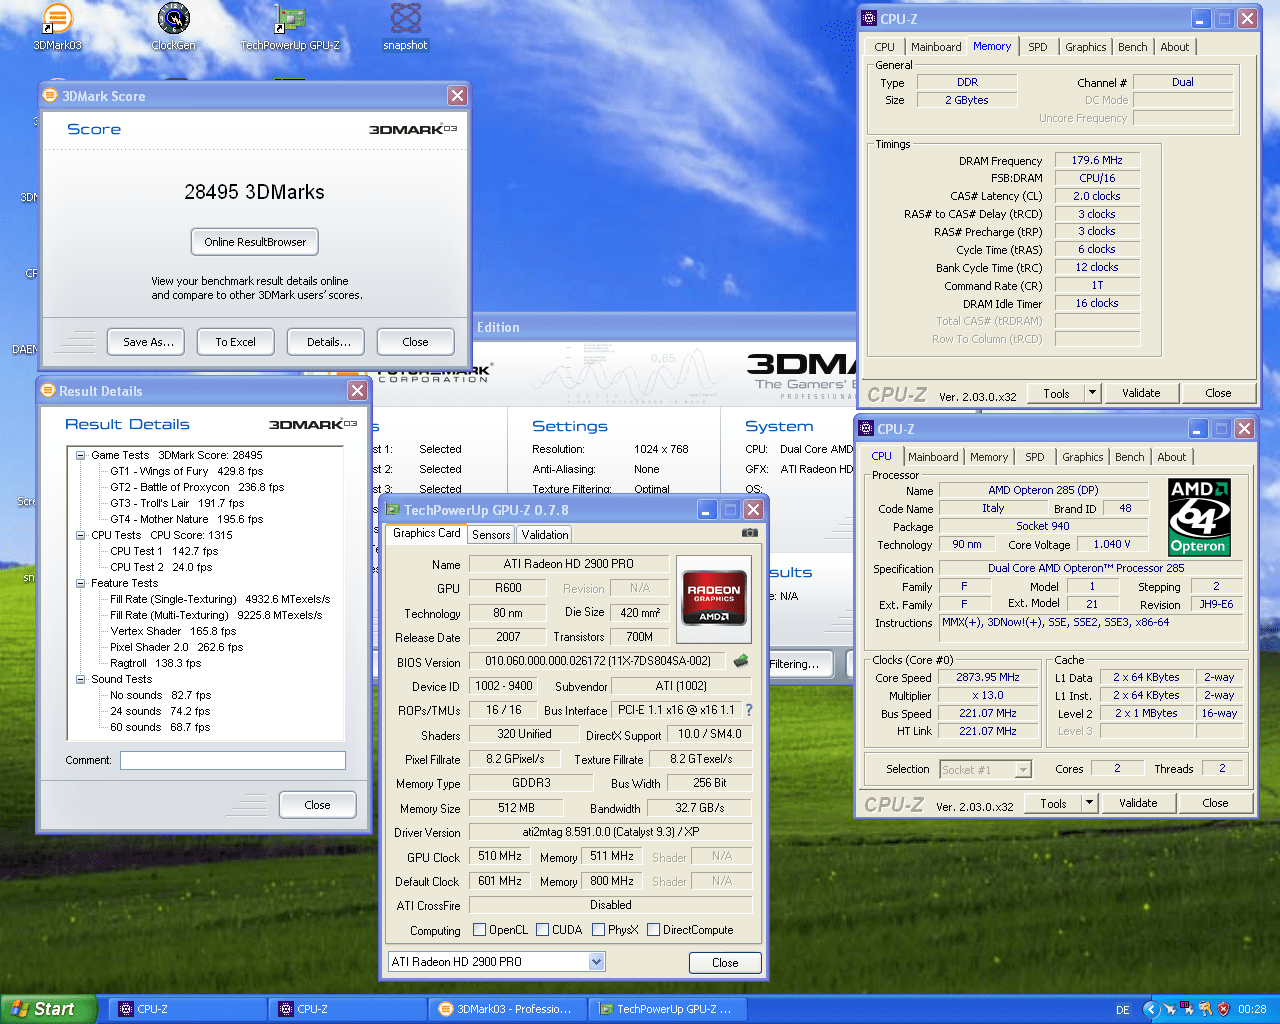Click the Details button in 3DMark Score

[328, 342]
